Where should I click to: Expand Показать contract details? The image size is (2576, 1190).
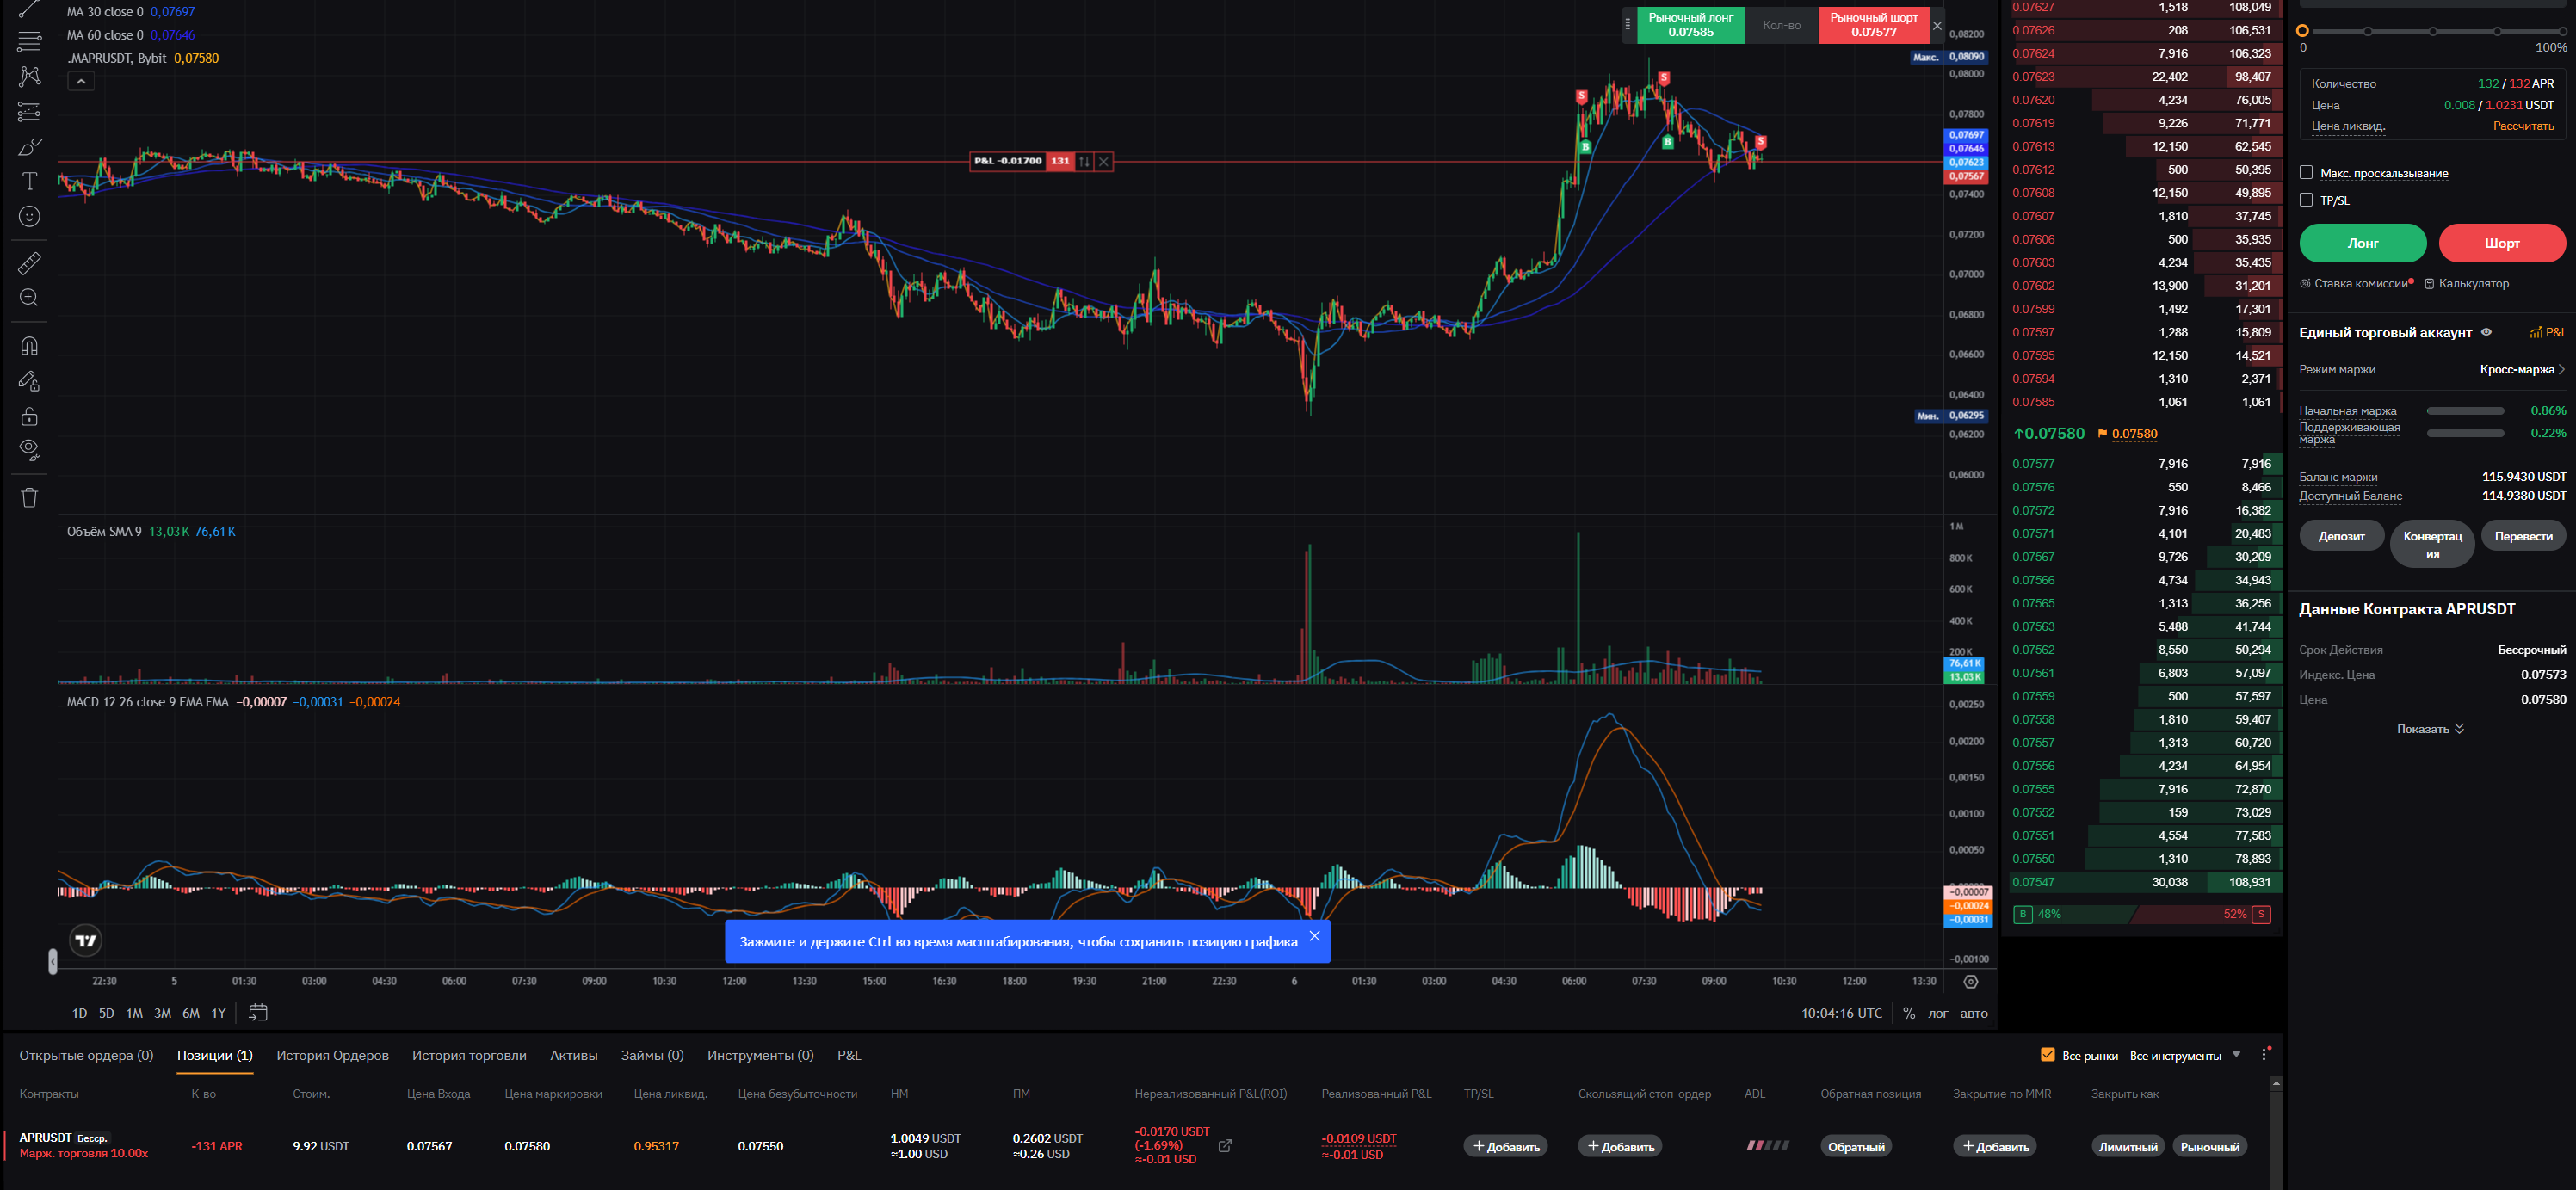pyautogui.click(x=2430, y=729)
